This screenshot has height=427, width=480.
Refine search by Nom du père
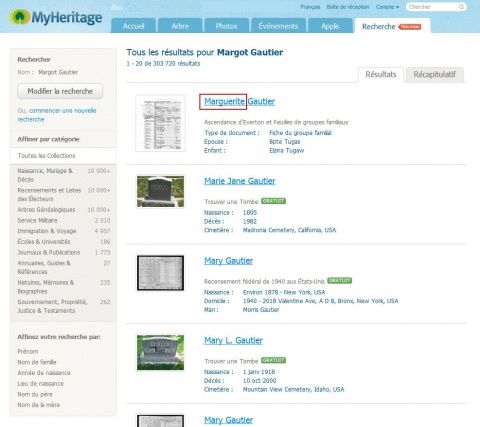tap(35, 394)
